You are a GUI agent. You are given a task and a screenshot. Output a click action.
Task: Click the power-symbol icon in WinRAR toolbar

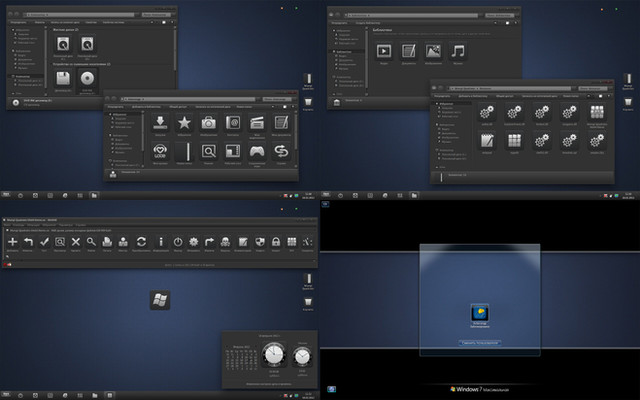point(178,242)
